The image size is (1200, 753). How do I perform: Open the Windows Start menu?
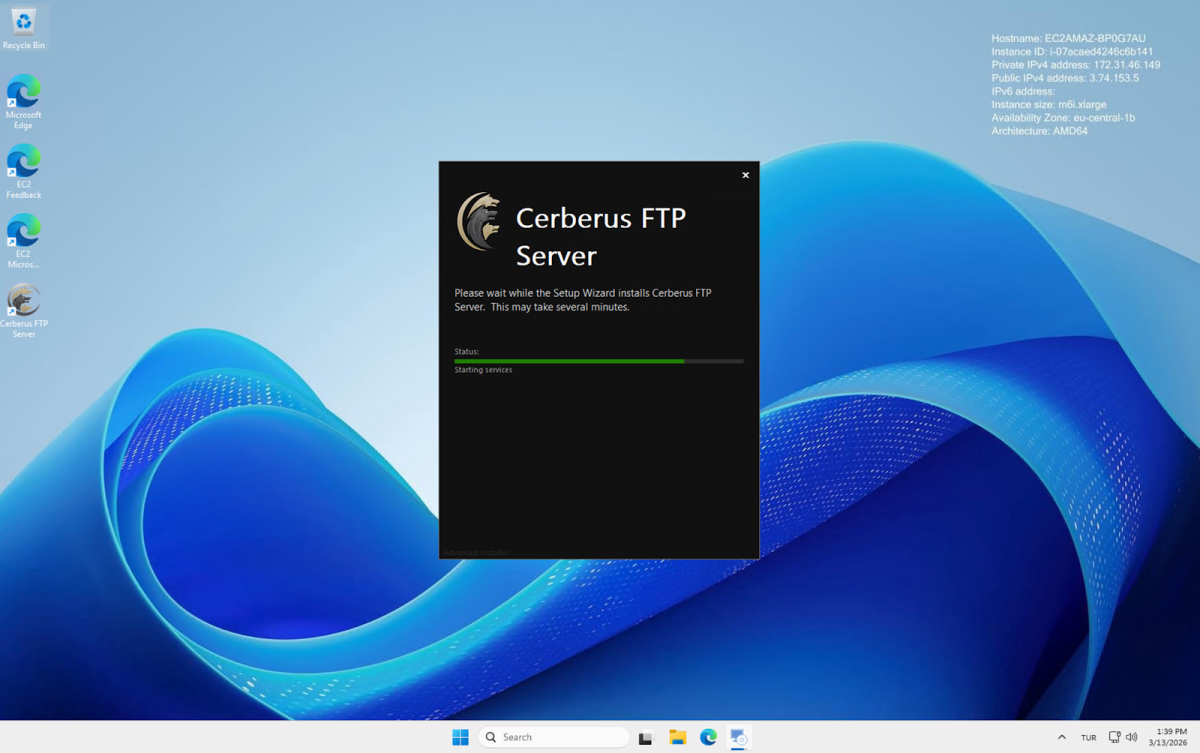click(x=460, y=737)
